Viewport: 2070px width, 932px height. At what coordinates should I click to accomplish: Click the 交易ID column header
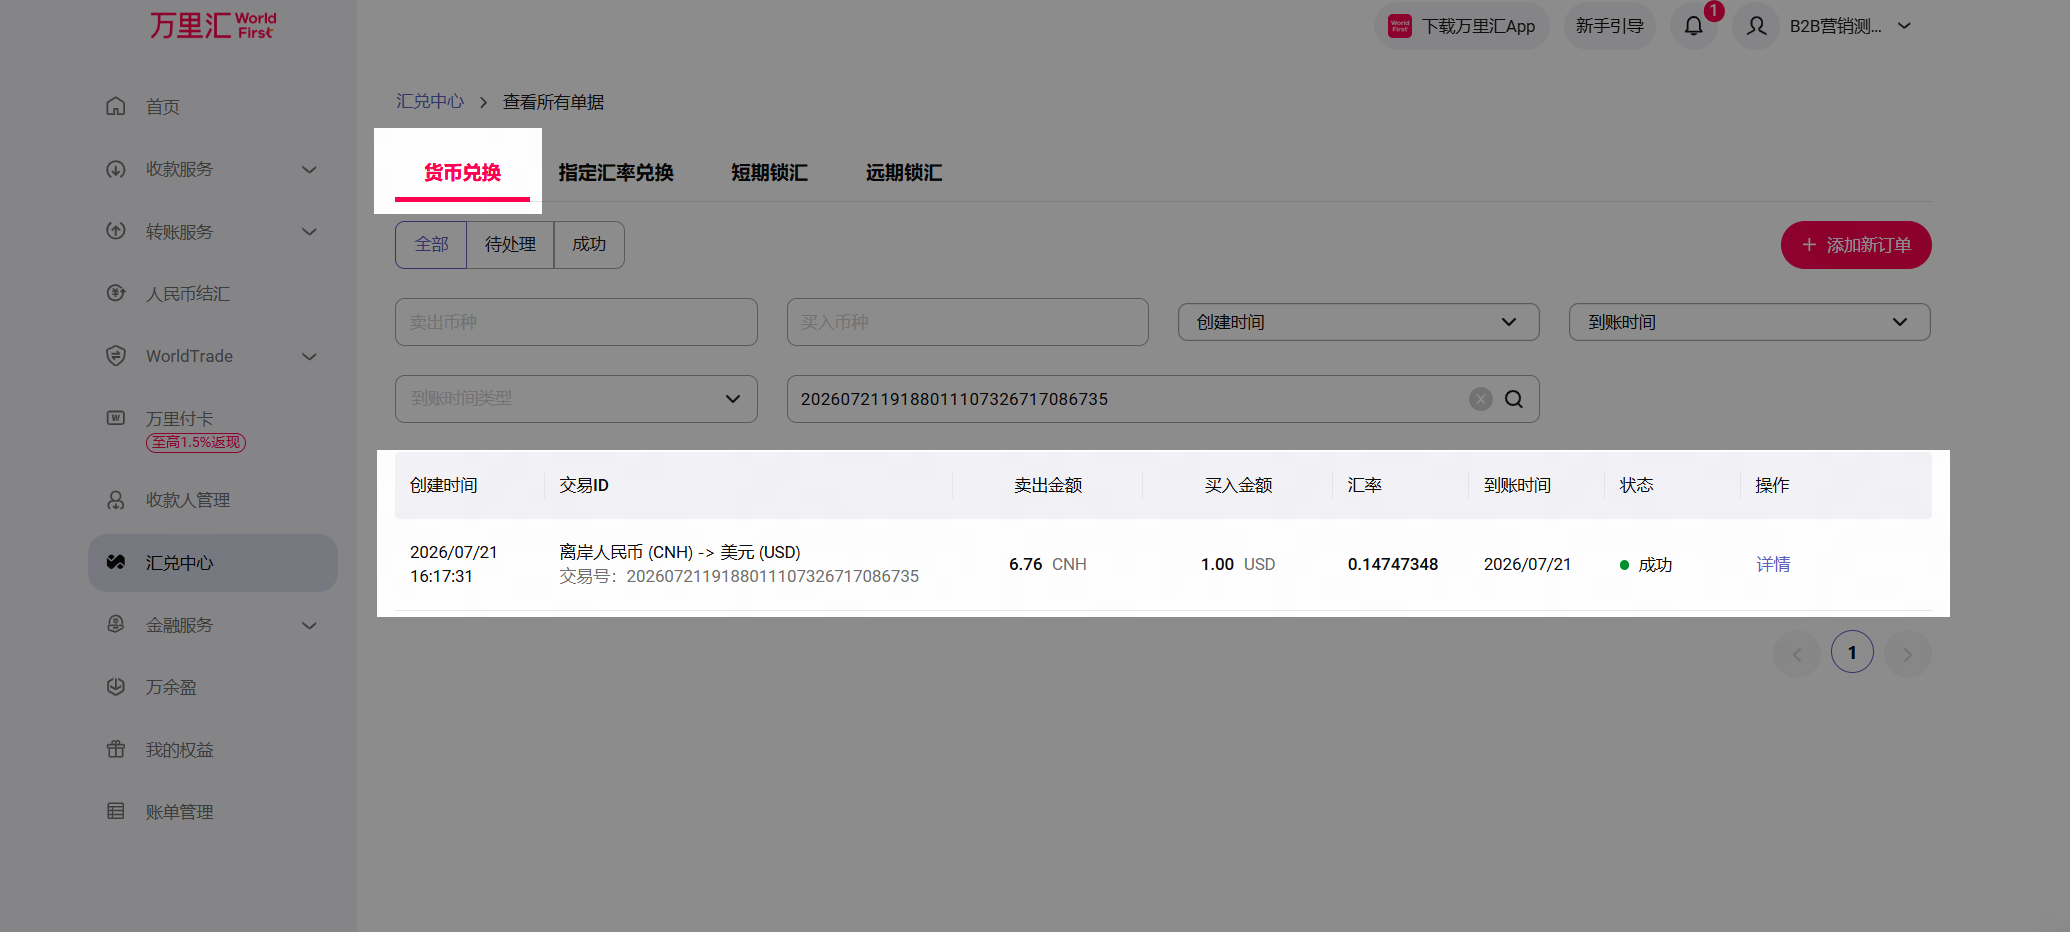click(x=584, y=485)
